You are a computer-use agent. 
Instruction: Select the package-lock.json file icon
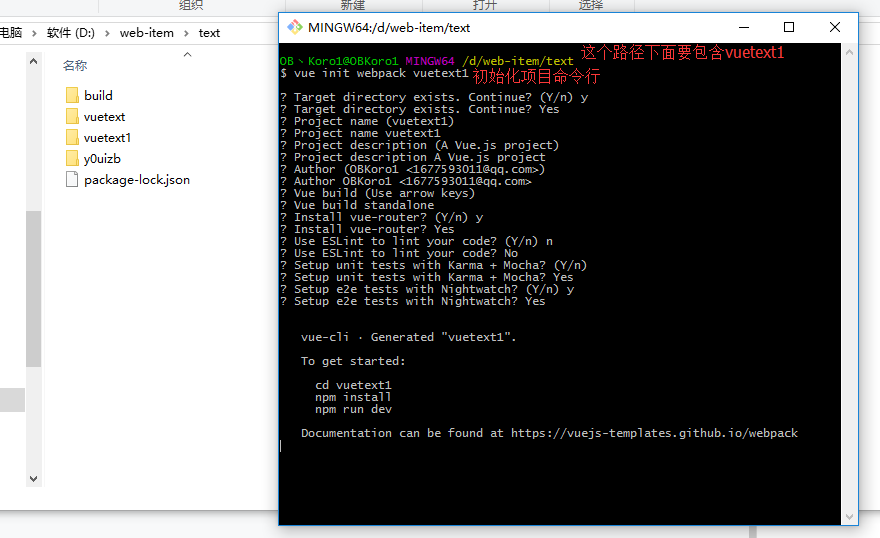tap(72, 180)
